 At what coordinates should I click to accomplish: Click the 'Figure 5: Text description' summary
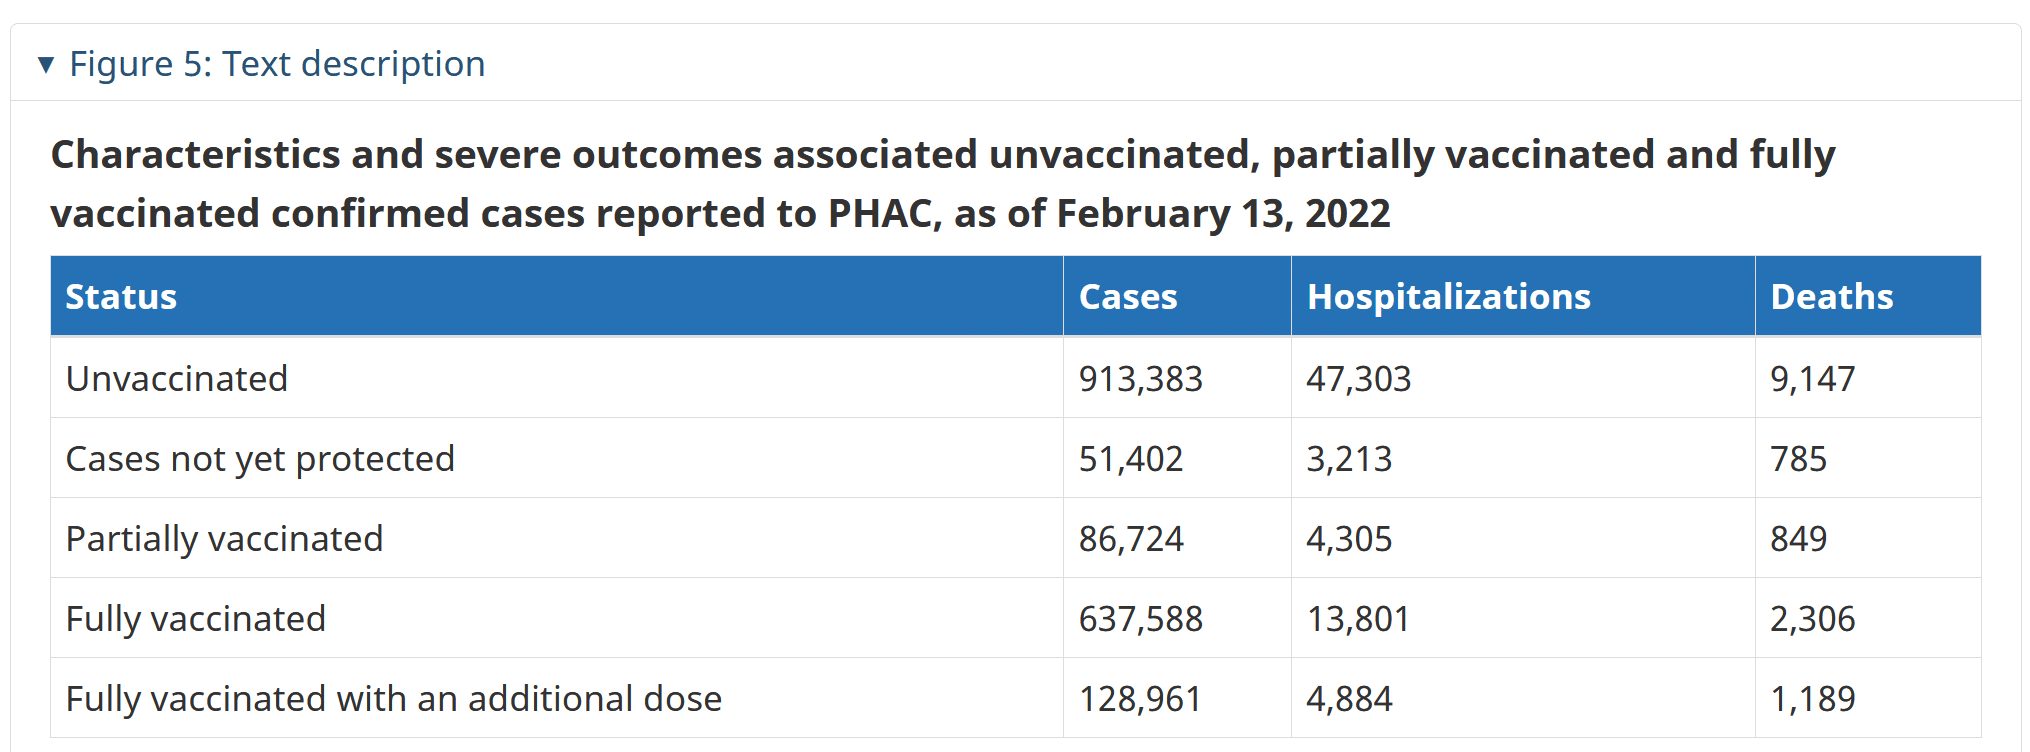(277, 64)
